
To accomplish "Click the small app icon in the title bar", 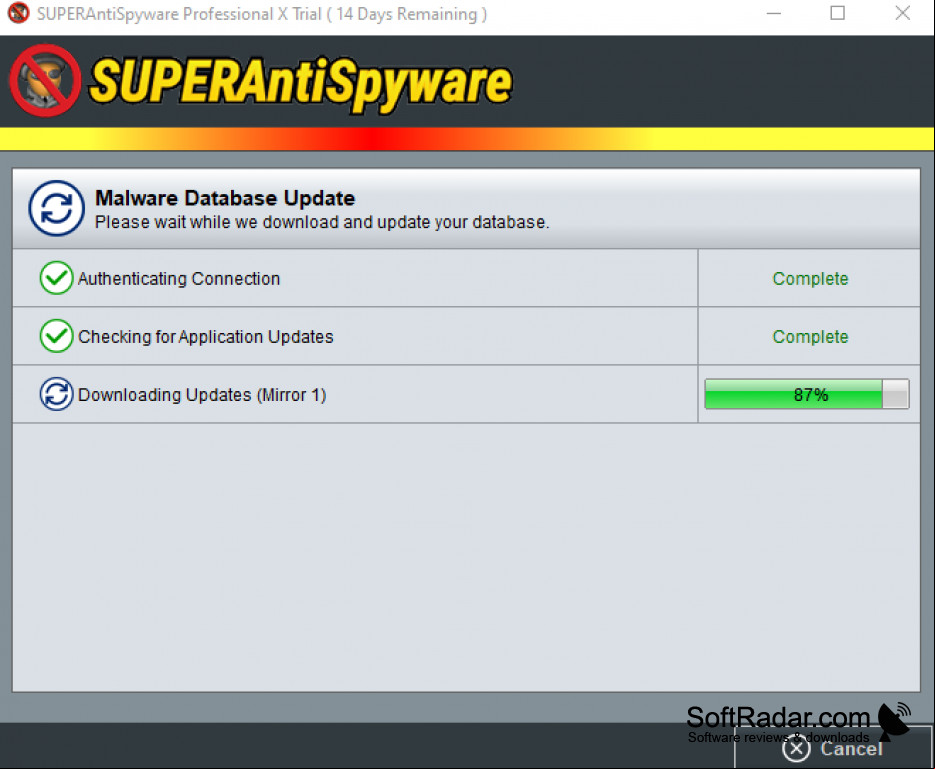I will 18,13.
